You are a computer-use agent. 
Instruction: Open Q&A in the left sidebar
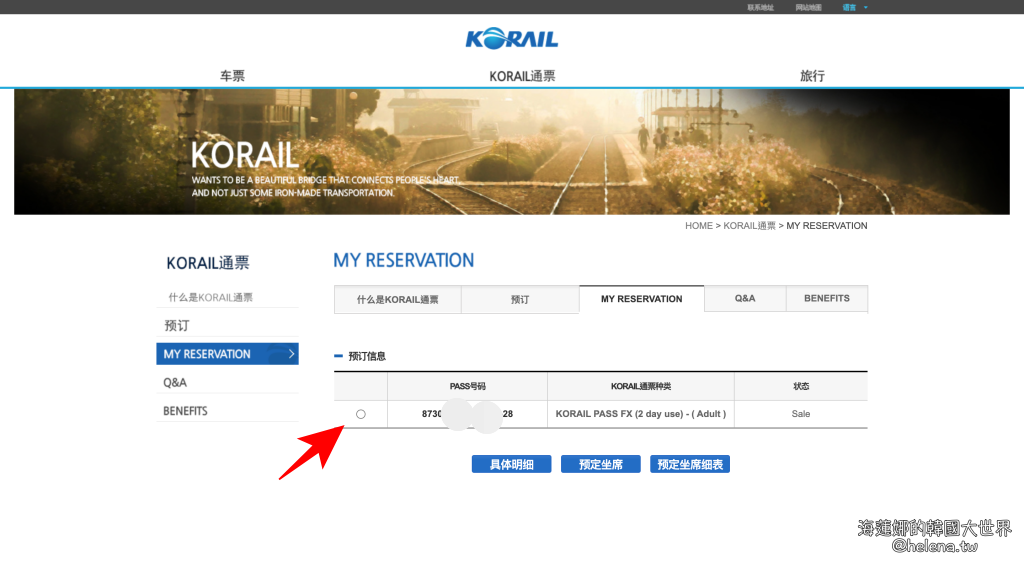175,383
